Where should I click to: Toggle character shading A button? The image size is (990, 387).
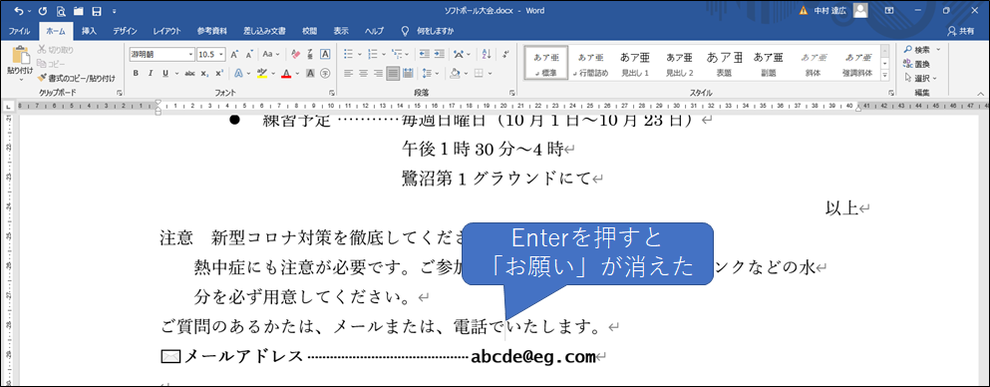[311, 73]
